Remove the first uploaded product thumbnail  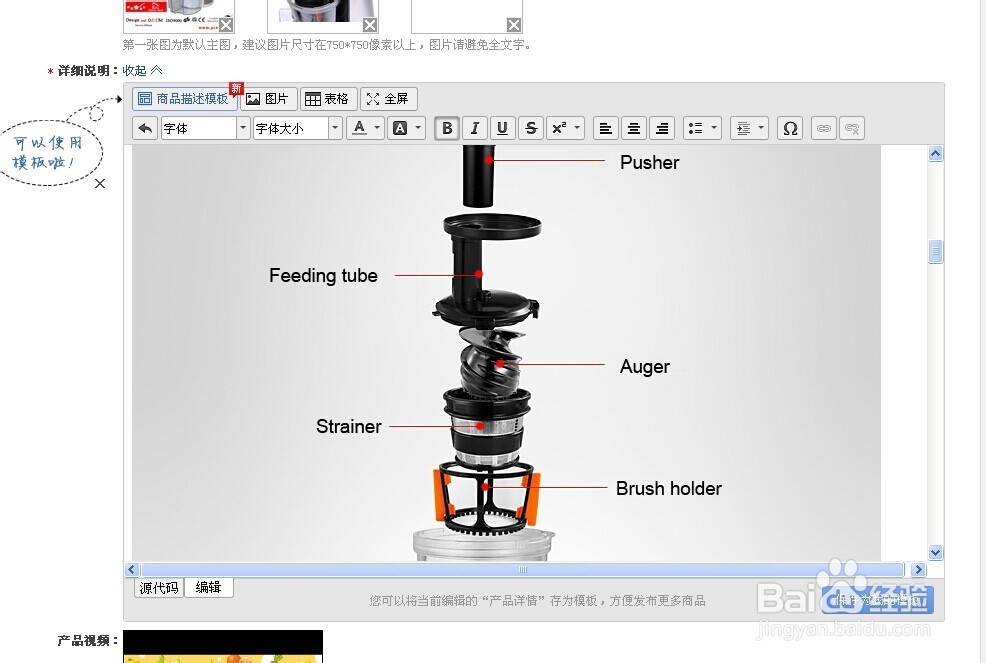pos(226,25)
